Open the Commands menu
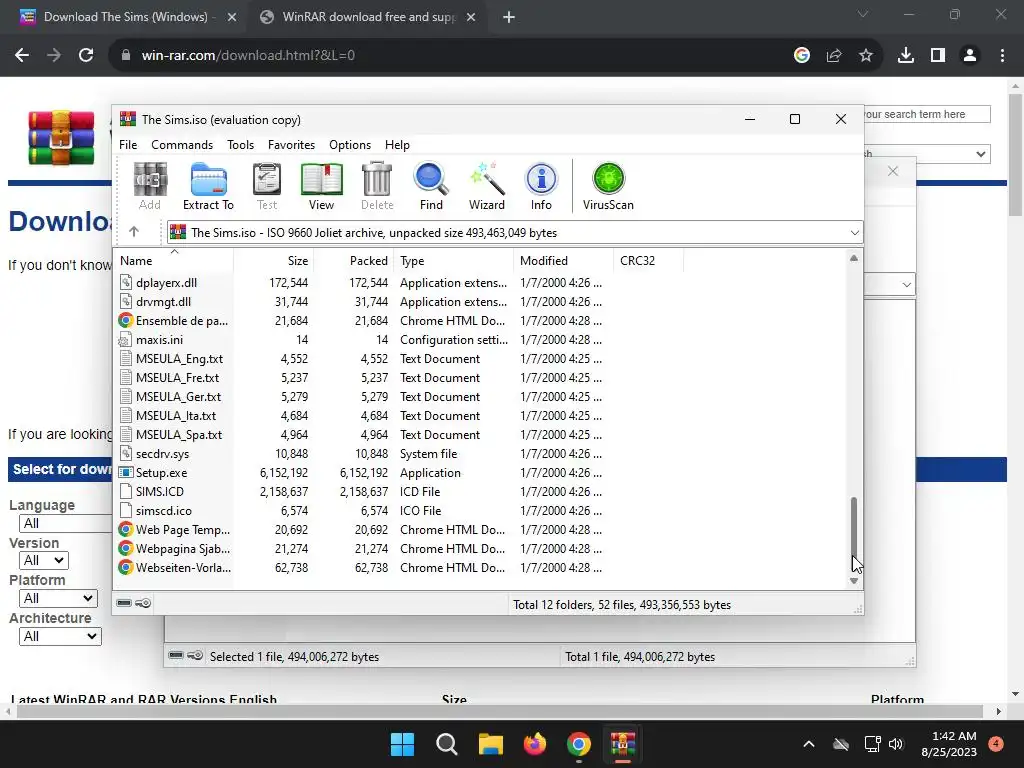Screen dimensions: 1024x768 click(x=182, y=145)
